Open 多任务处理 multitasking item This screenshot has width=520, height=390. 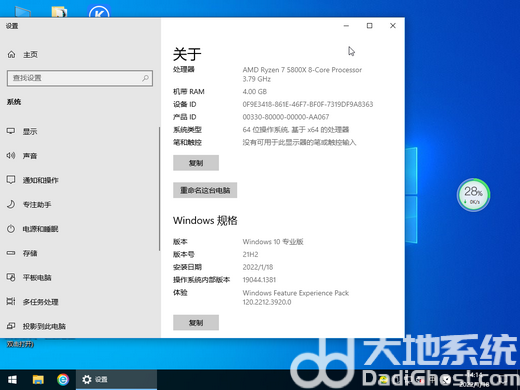tap(33, 302)
